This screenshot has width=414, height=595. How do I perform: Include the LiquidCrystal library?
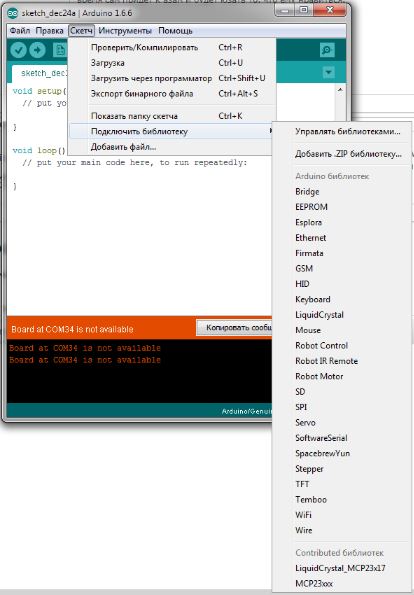click(x=319, y=315)
